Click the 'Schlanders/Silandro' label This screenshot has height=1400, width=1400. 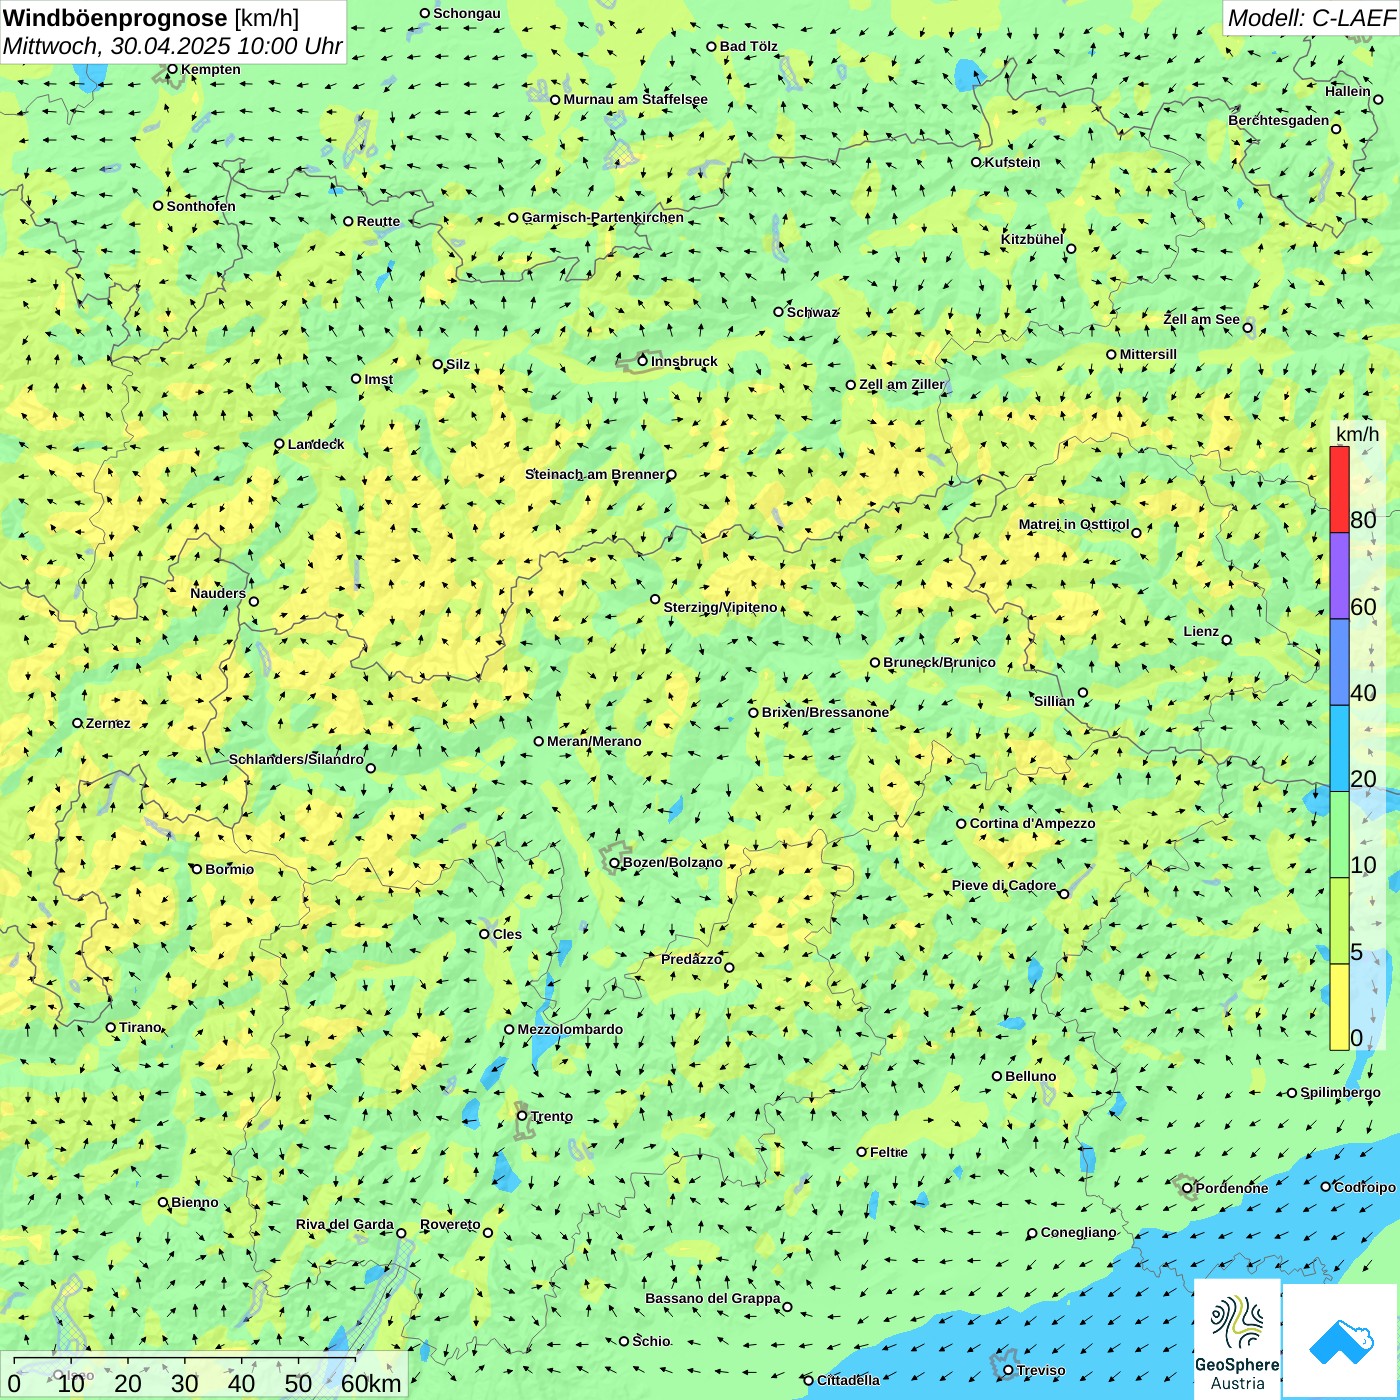coord(296,759)
